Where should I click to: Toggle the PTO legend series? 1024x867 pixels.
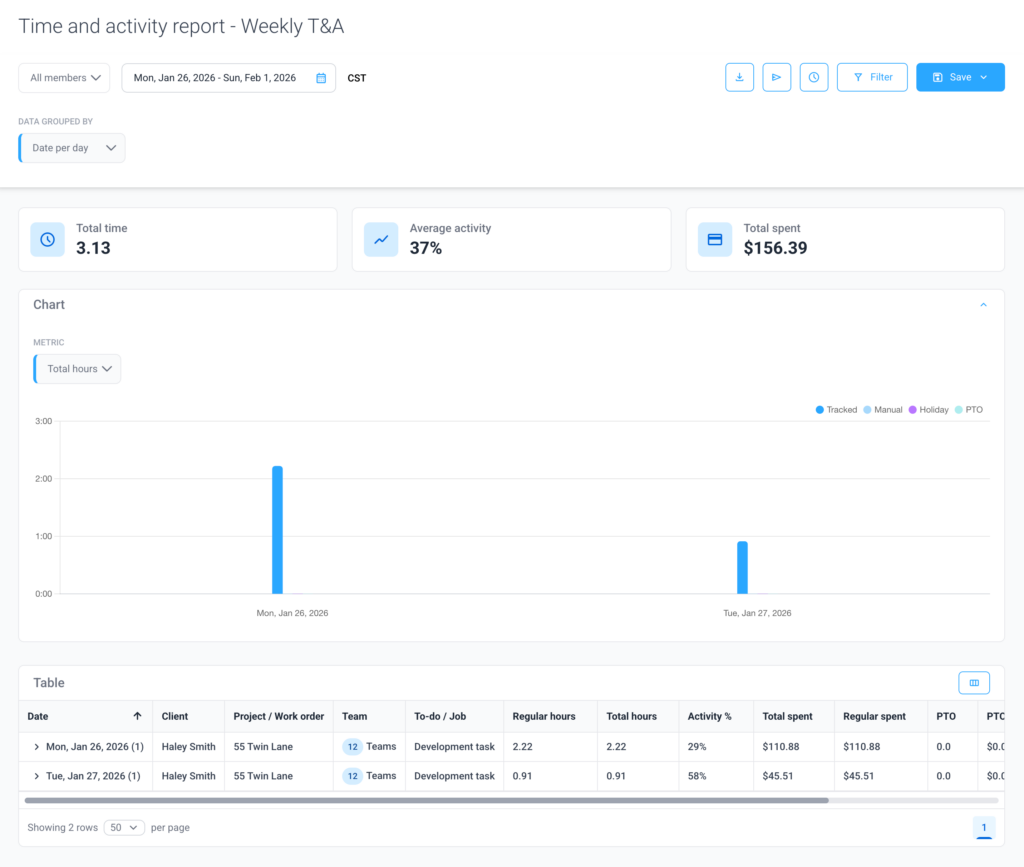coord(969,410)
